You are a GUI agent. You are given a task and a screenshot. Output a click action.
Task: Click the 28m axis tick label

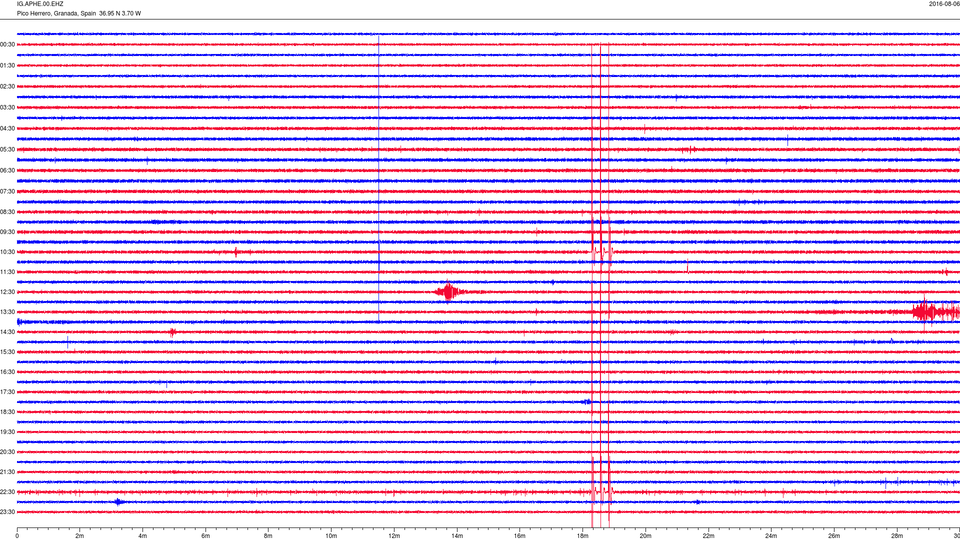point(897,536)
